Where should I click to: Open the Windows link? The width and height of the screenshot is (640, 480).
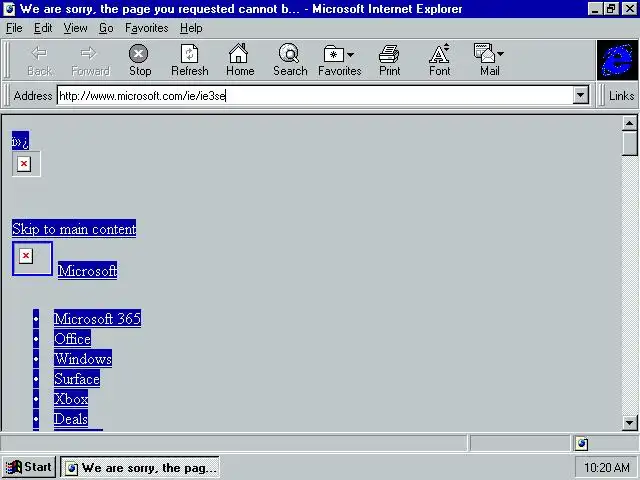click(83, 358)
